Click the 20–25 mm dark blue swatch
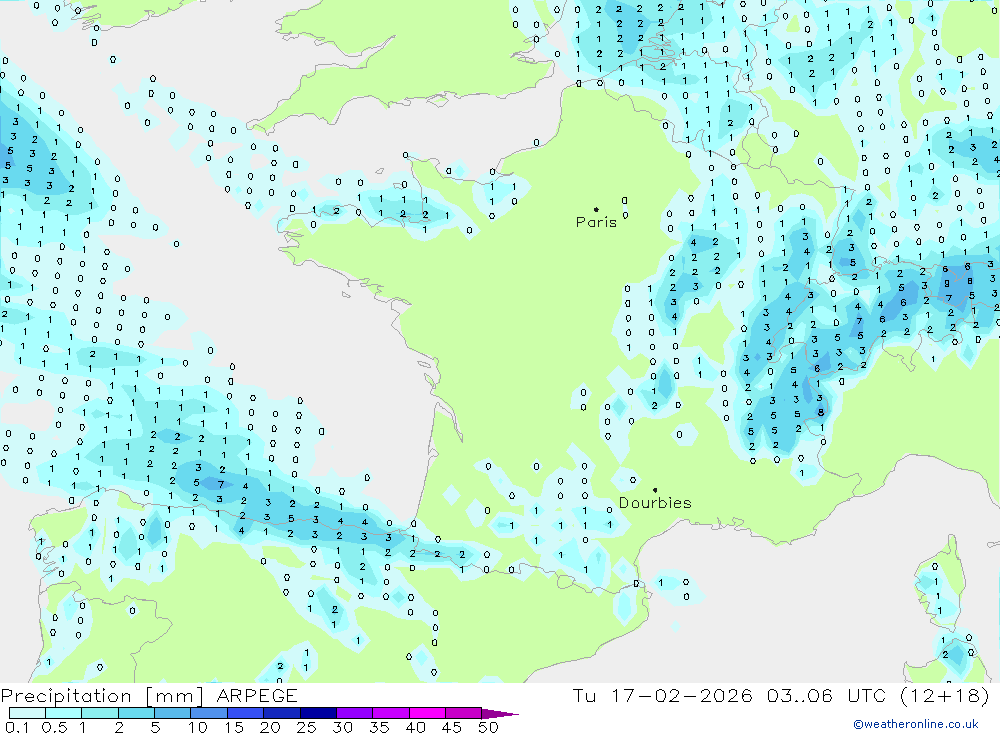Image resolution: width=1000 pixels, height=733 pixels. pos(282,713)
